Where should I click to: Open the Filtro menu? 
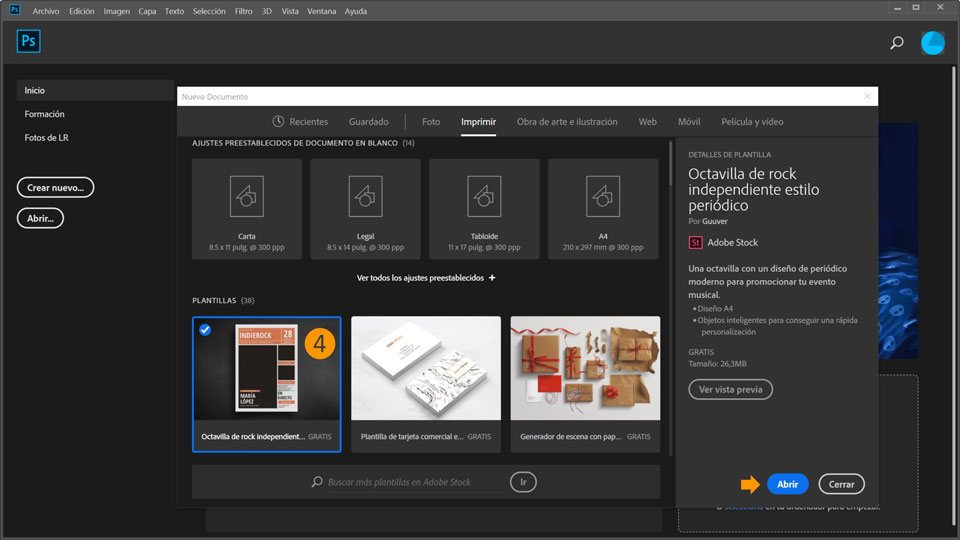[x=244, y=11]
